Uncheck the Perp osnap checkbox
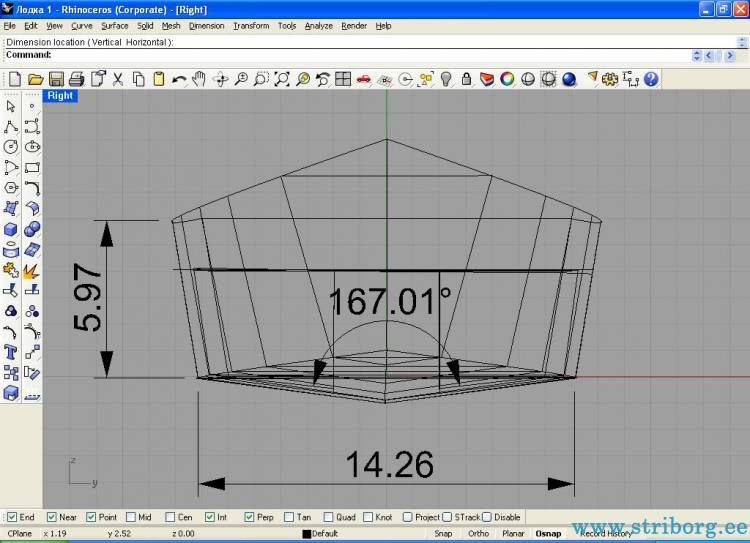 pos(250,517)
